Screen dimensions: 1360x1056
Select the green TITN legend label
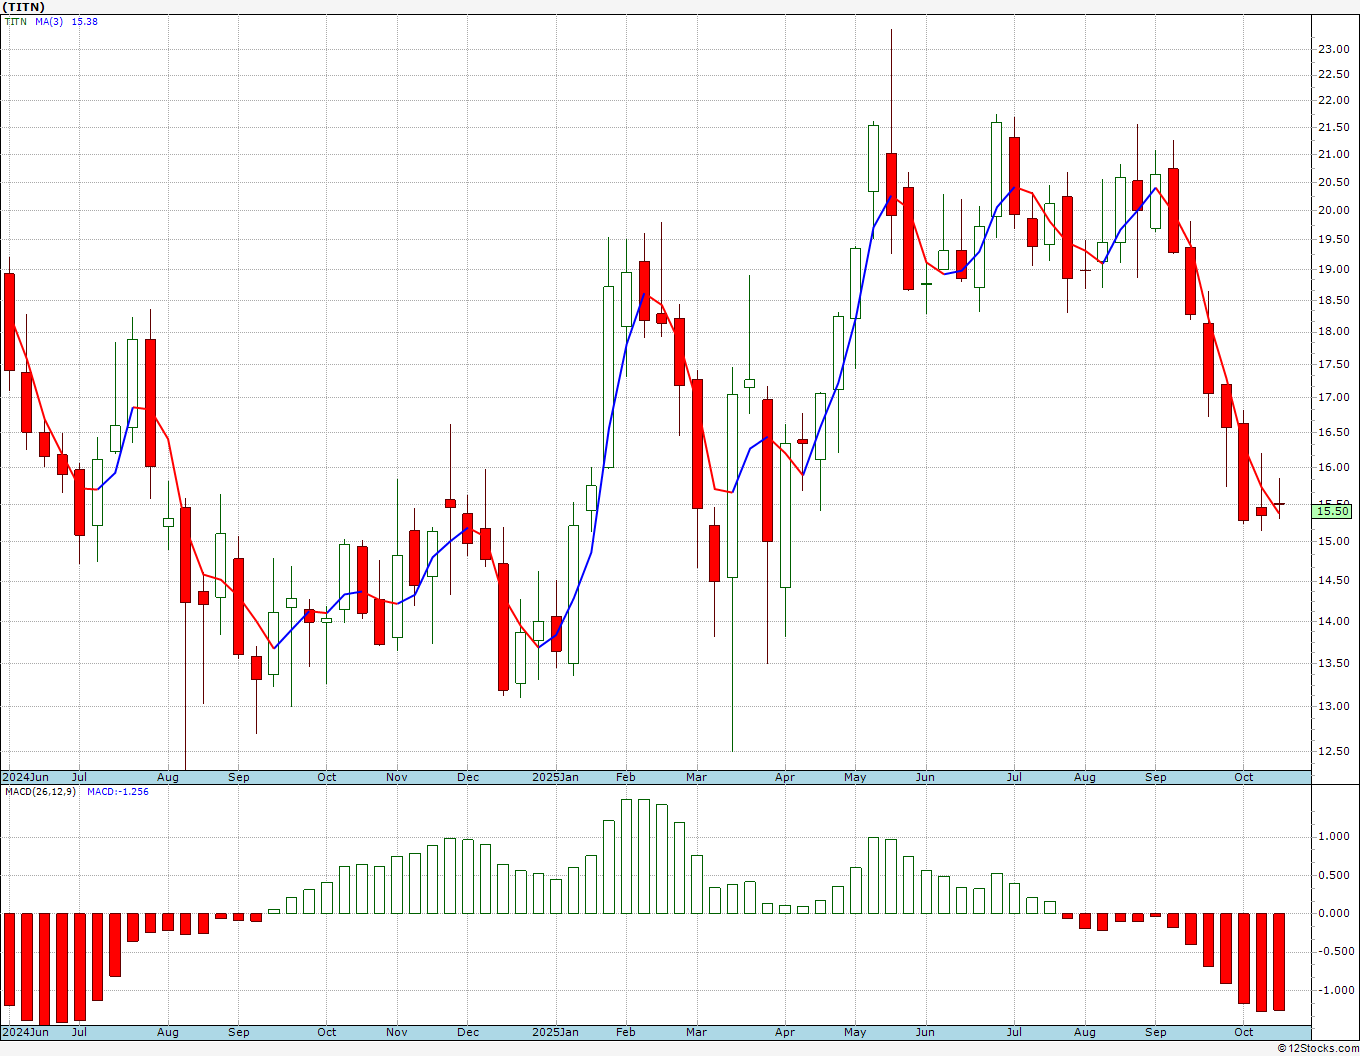tap(15, 22)
